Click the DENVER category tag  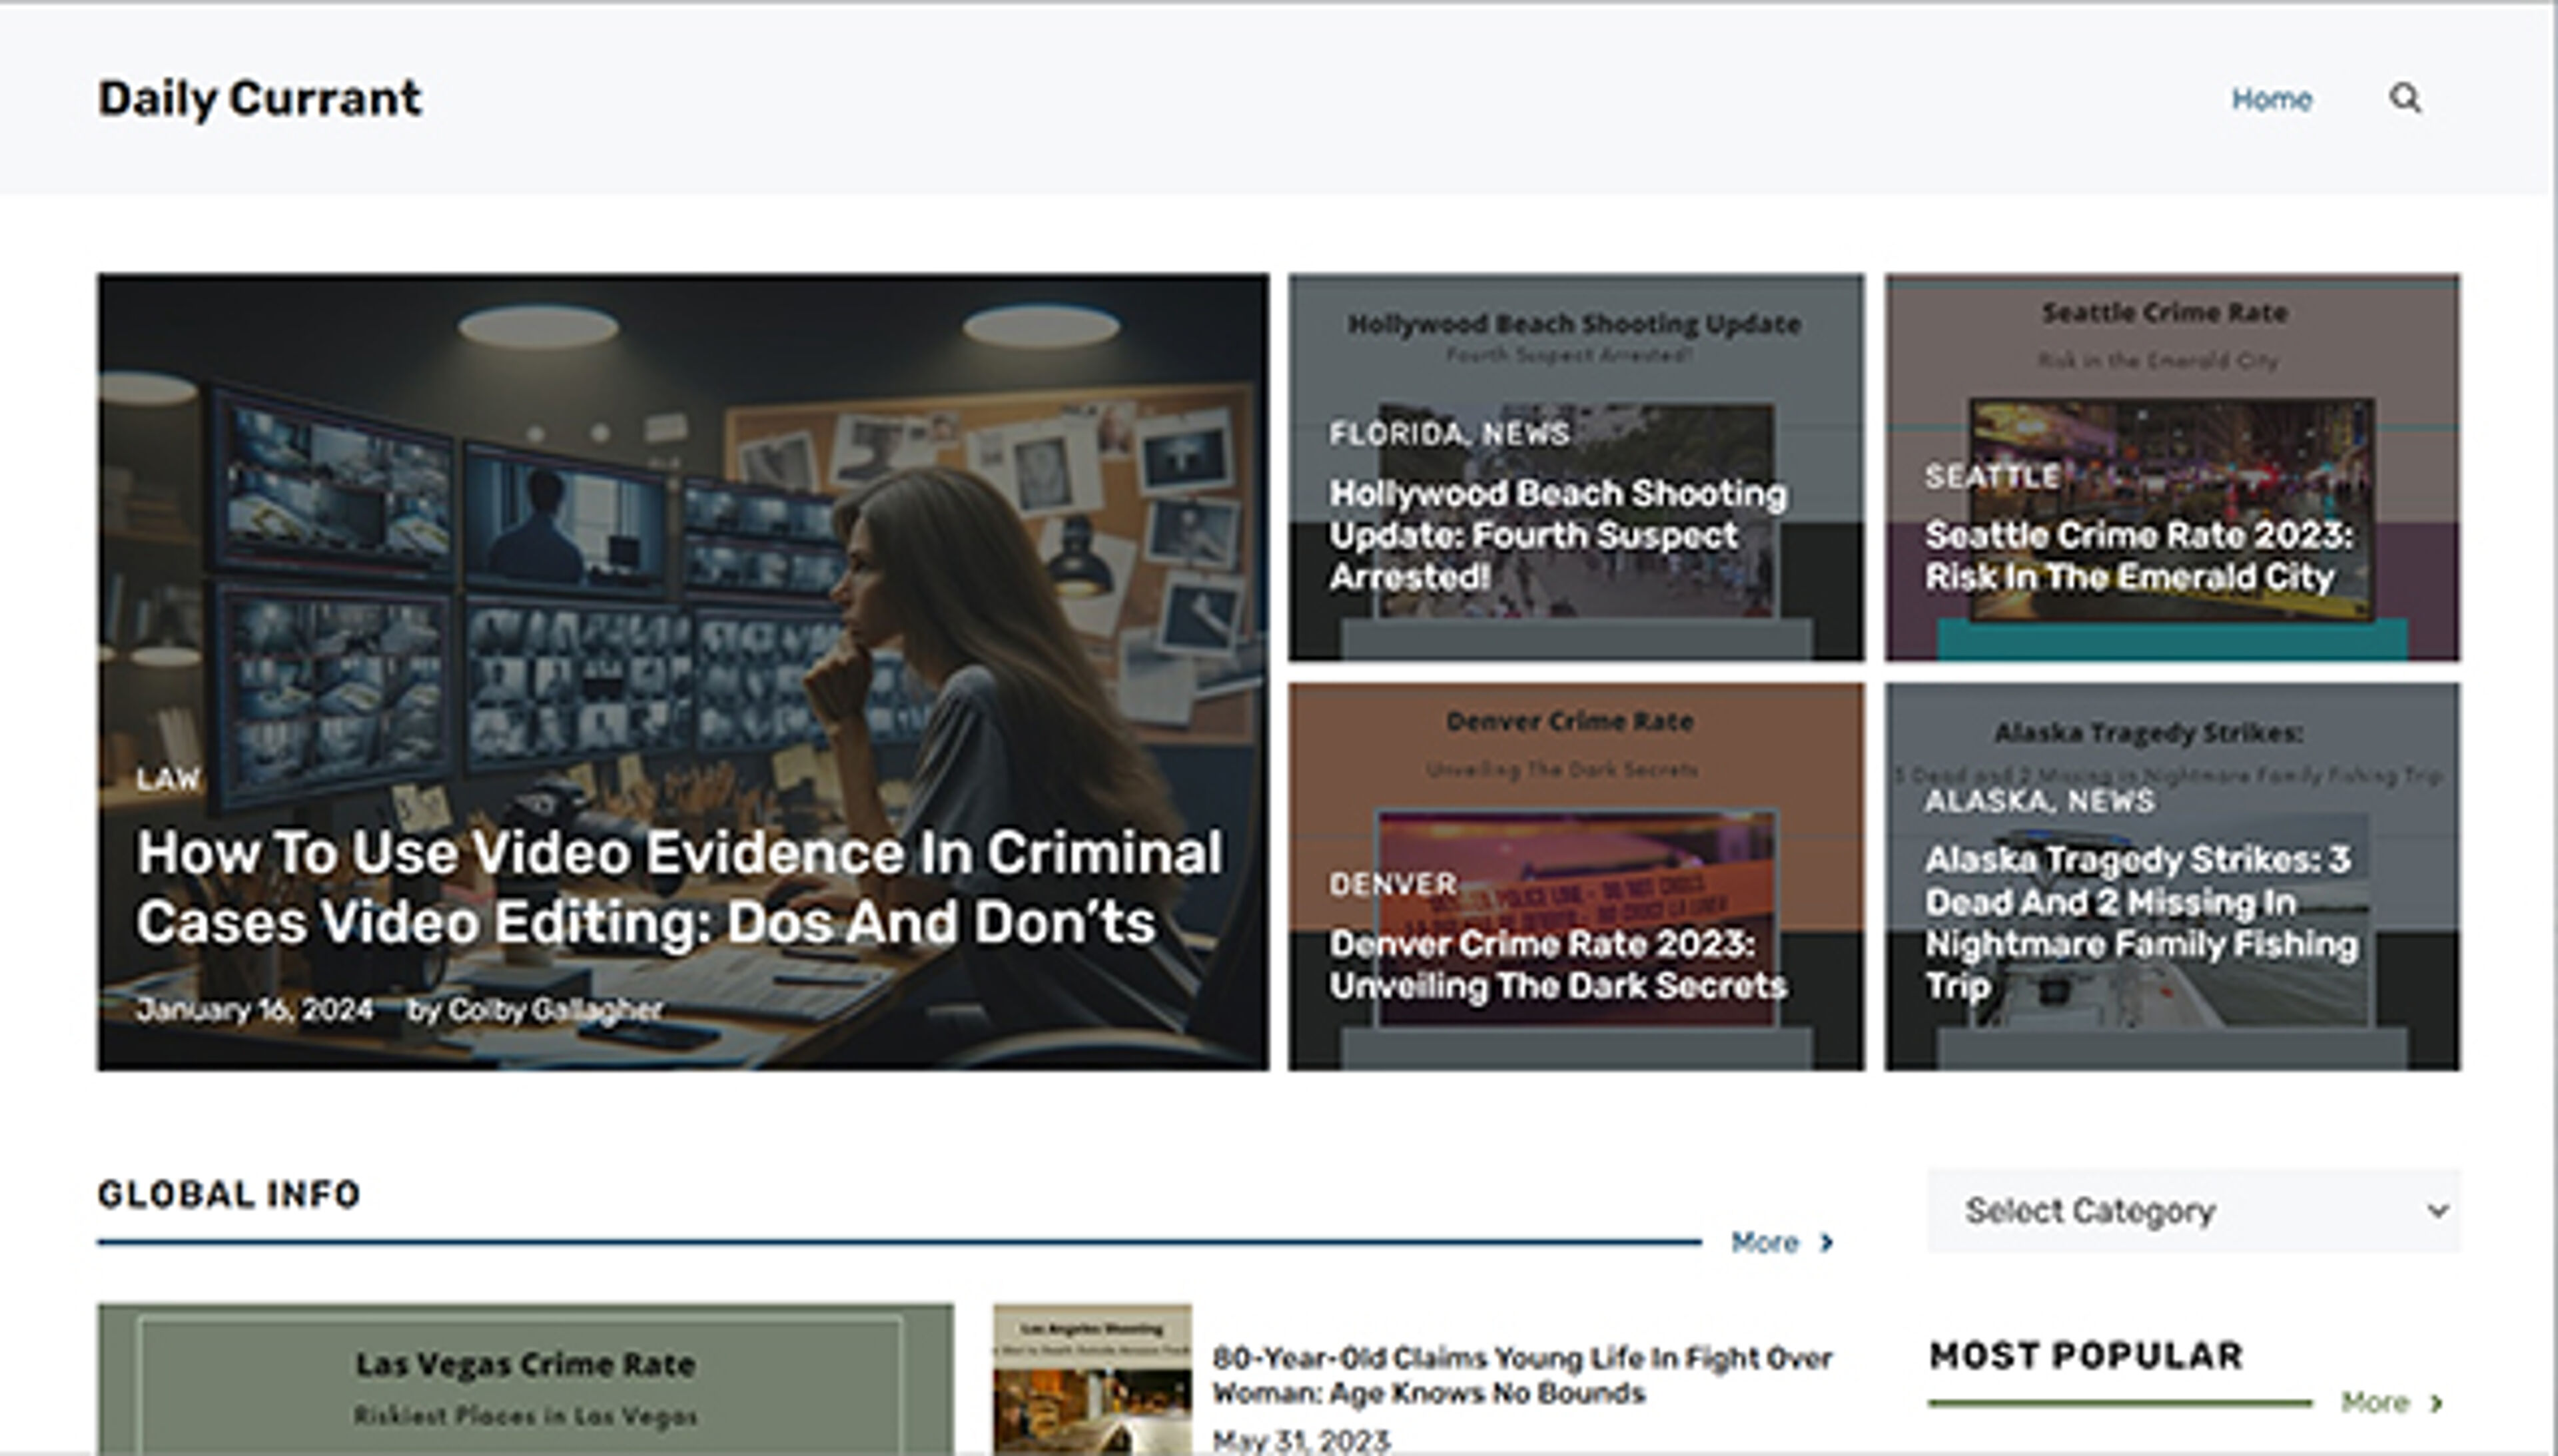[x=1392, y=884]
